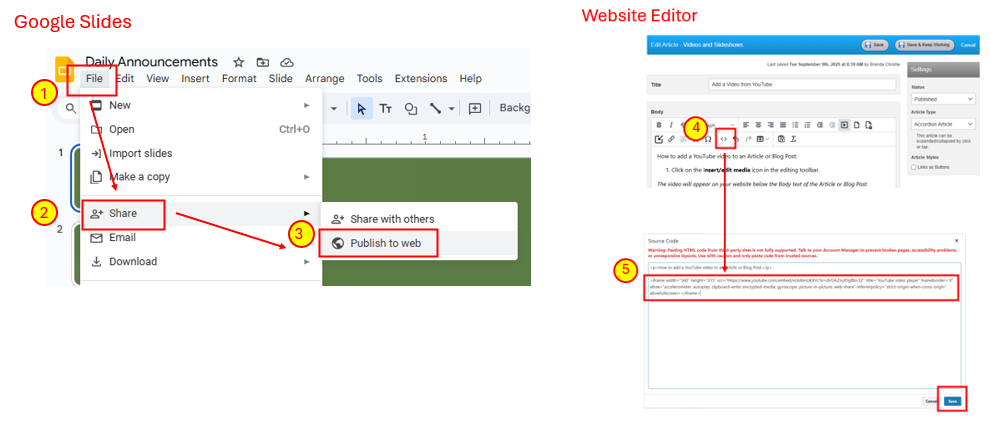Open the Slide menu

pyautogui.click(x=280, y=78)
